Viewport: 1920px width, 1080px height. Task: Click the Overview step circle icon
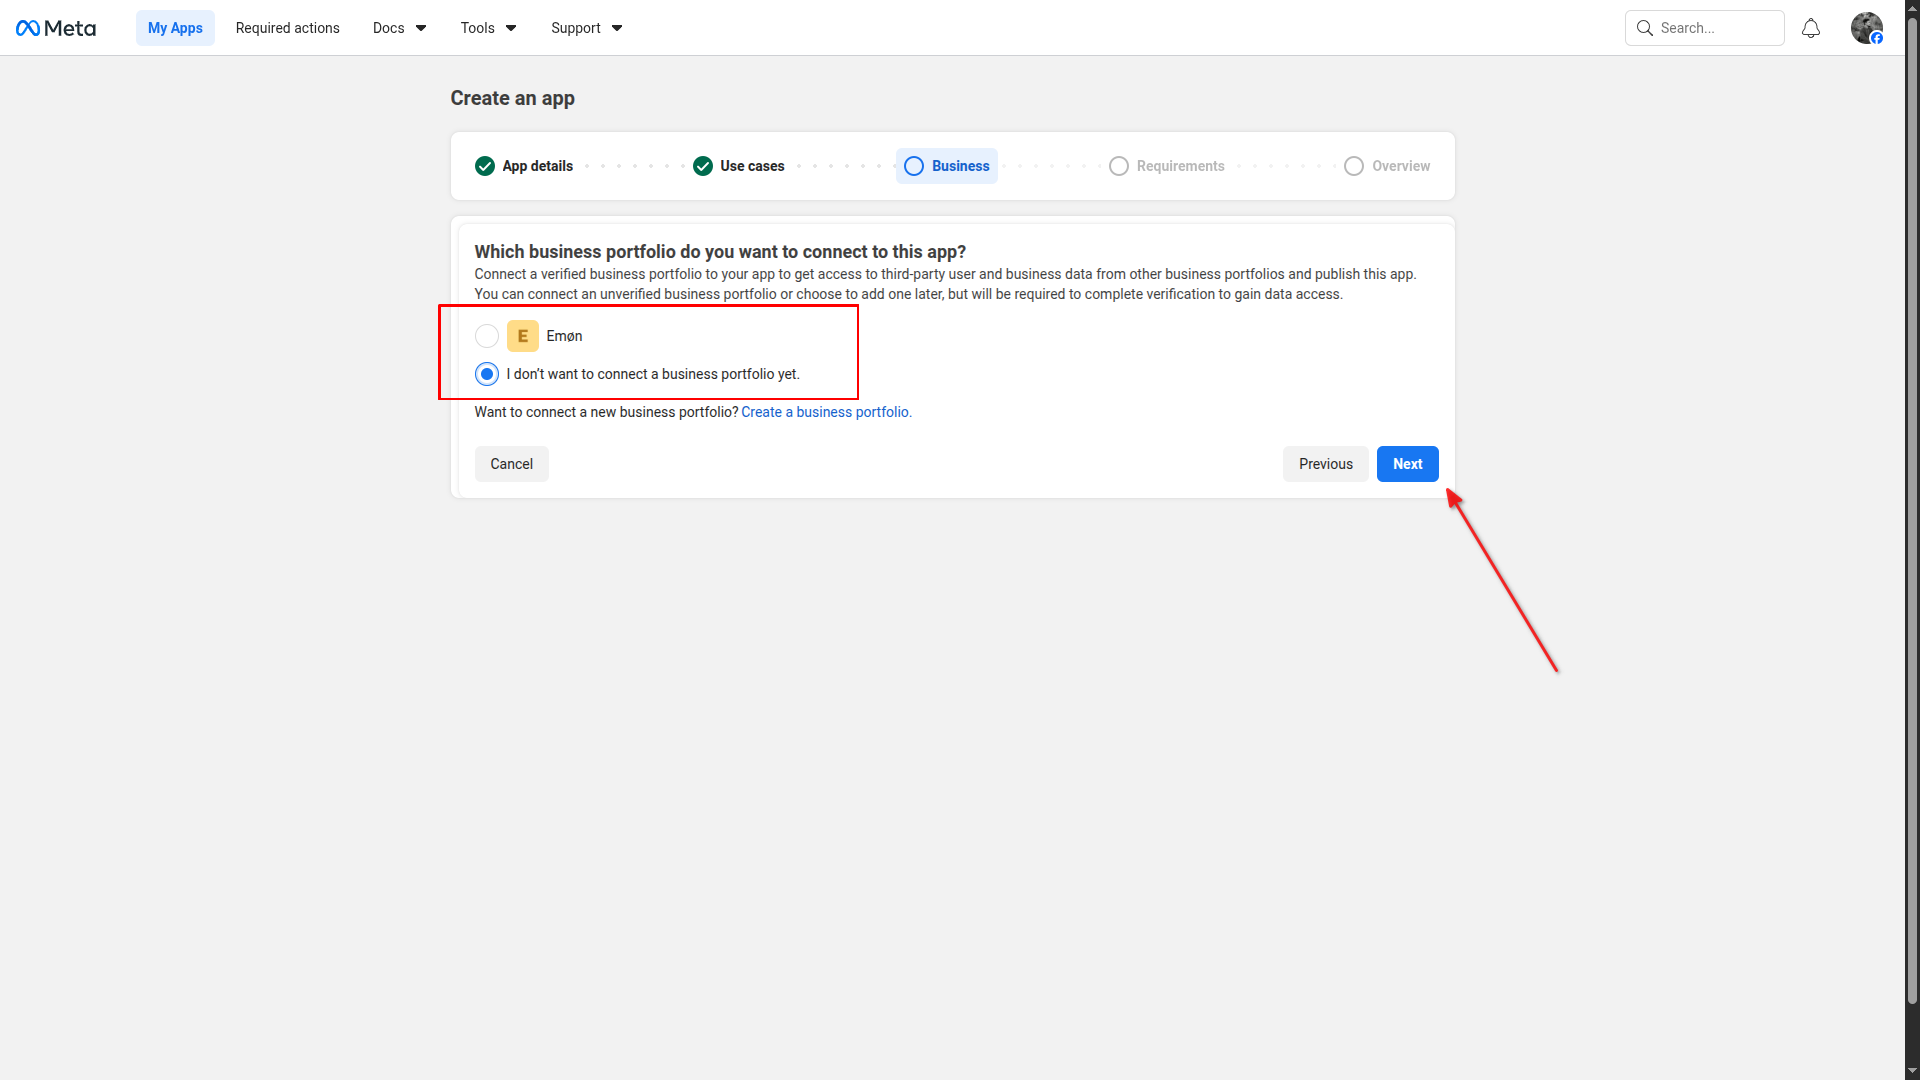[x=1353, y=166]
